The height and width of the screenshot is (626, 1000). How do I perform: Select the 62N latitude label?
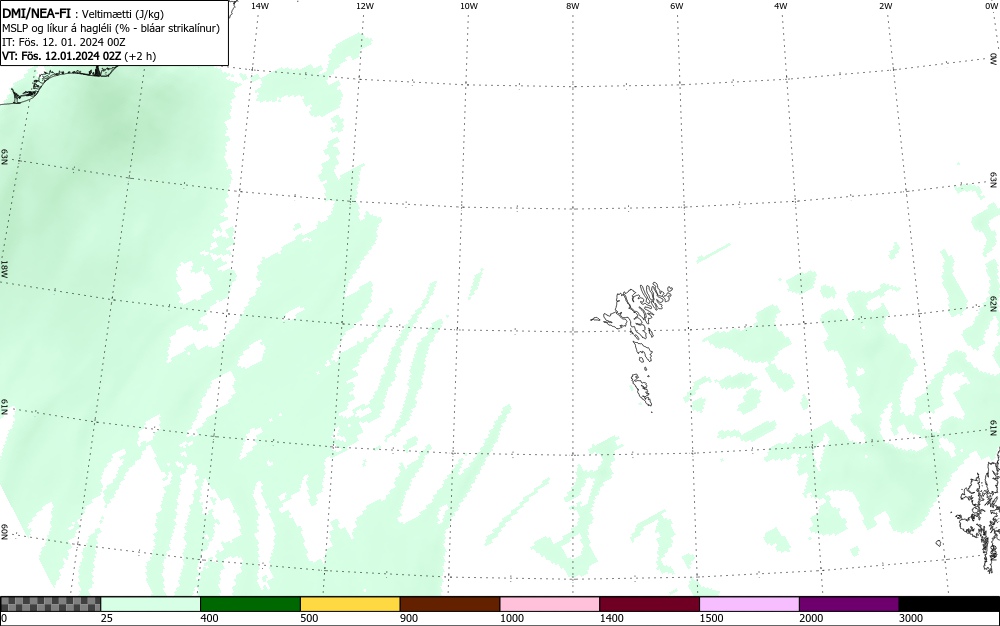[x=994, y=303]
